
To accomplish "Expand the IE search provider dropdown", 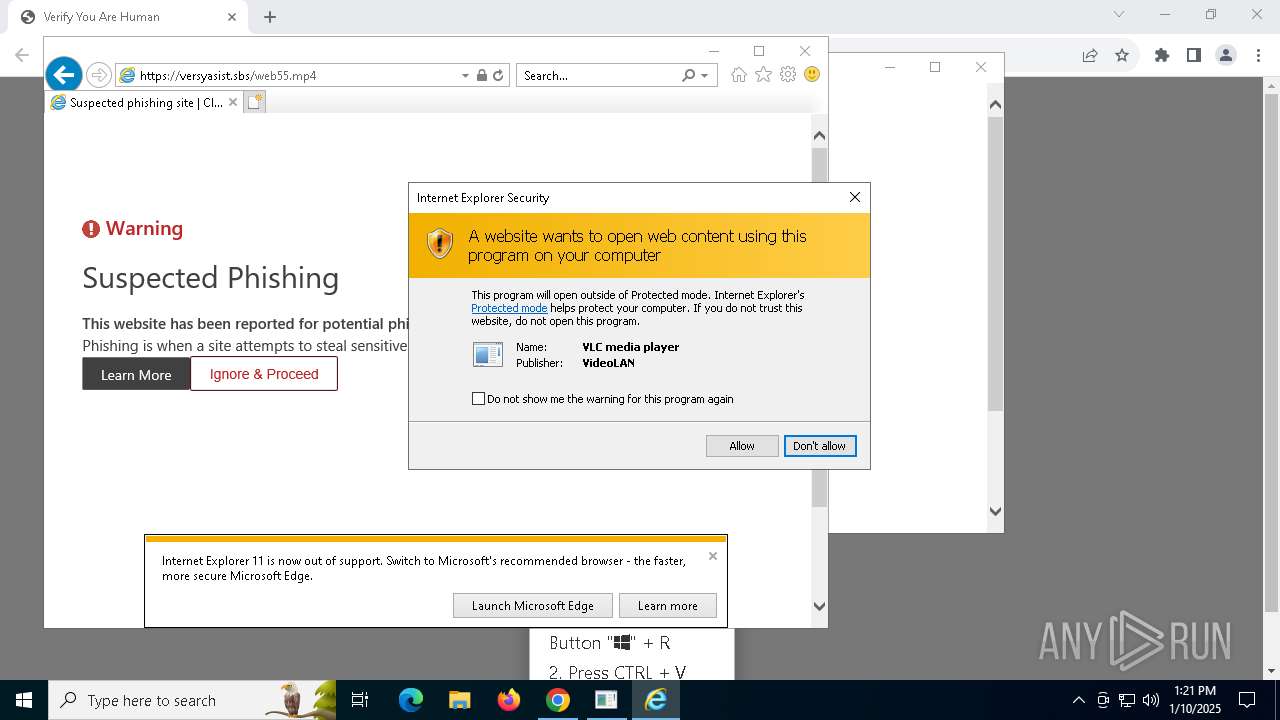I will coord(705,75).
